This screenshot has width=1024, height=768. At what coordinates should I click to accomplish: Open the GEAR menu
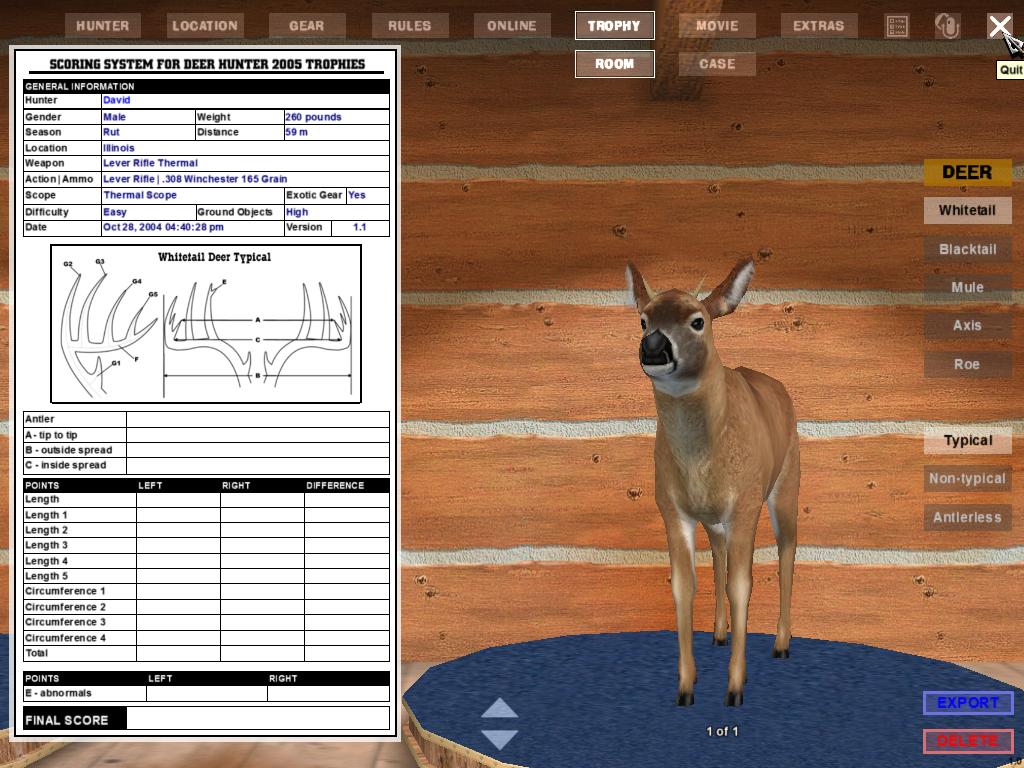pyautogui.click(x=307, y=26)
